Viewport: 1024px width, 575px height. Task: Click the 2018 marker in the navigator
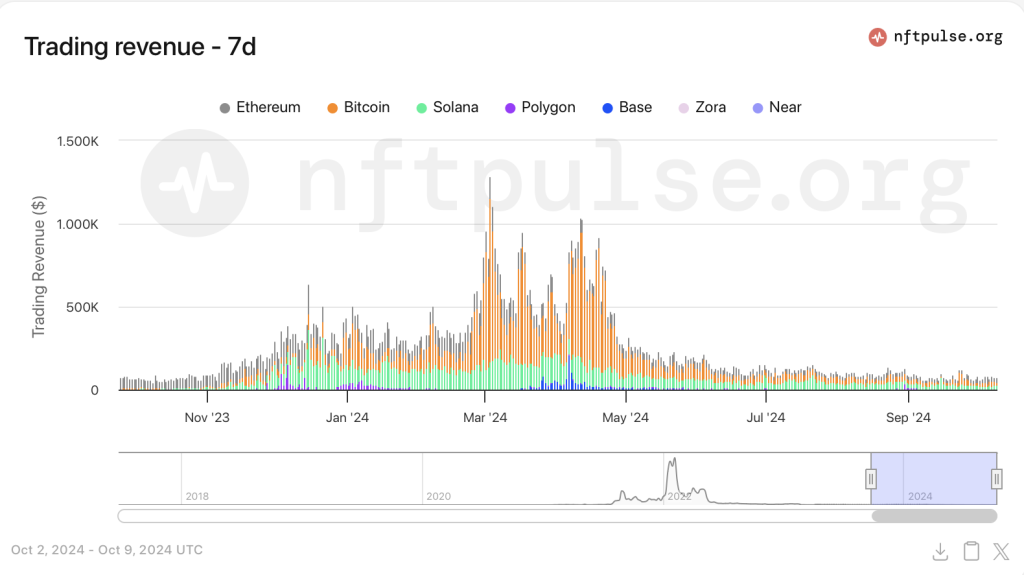(197, 497)
